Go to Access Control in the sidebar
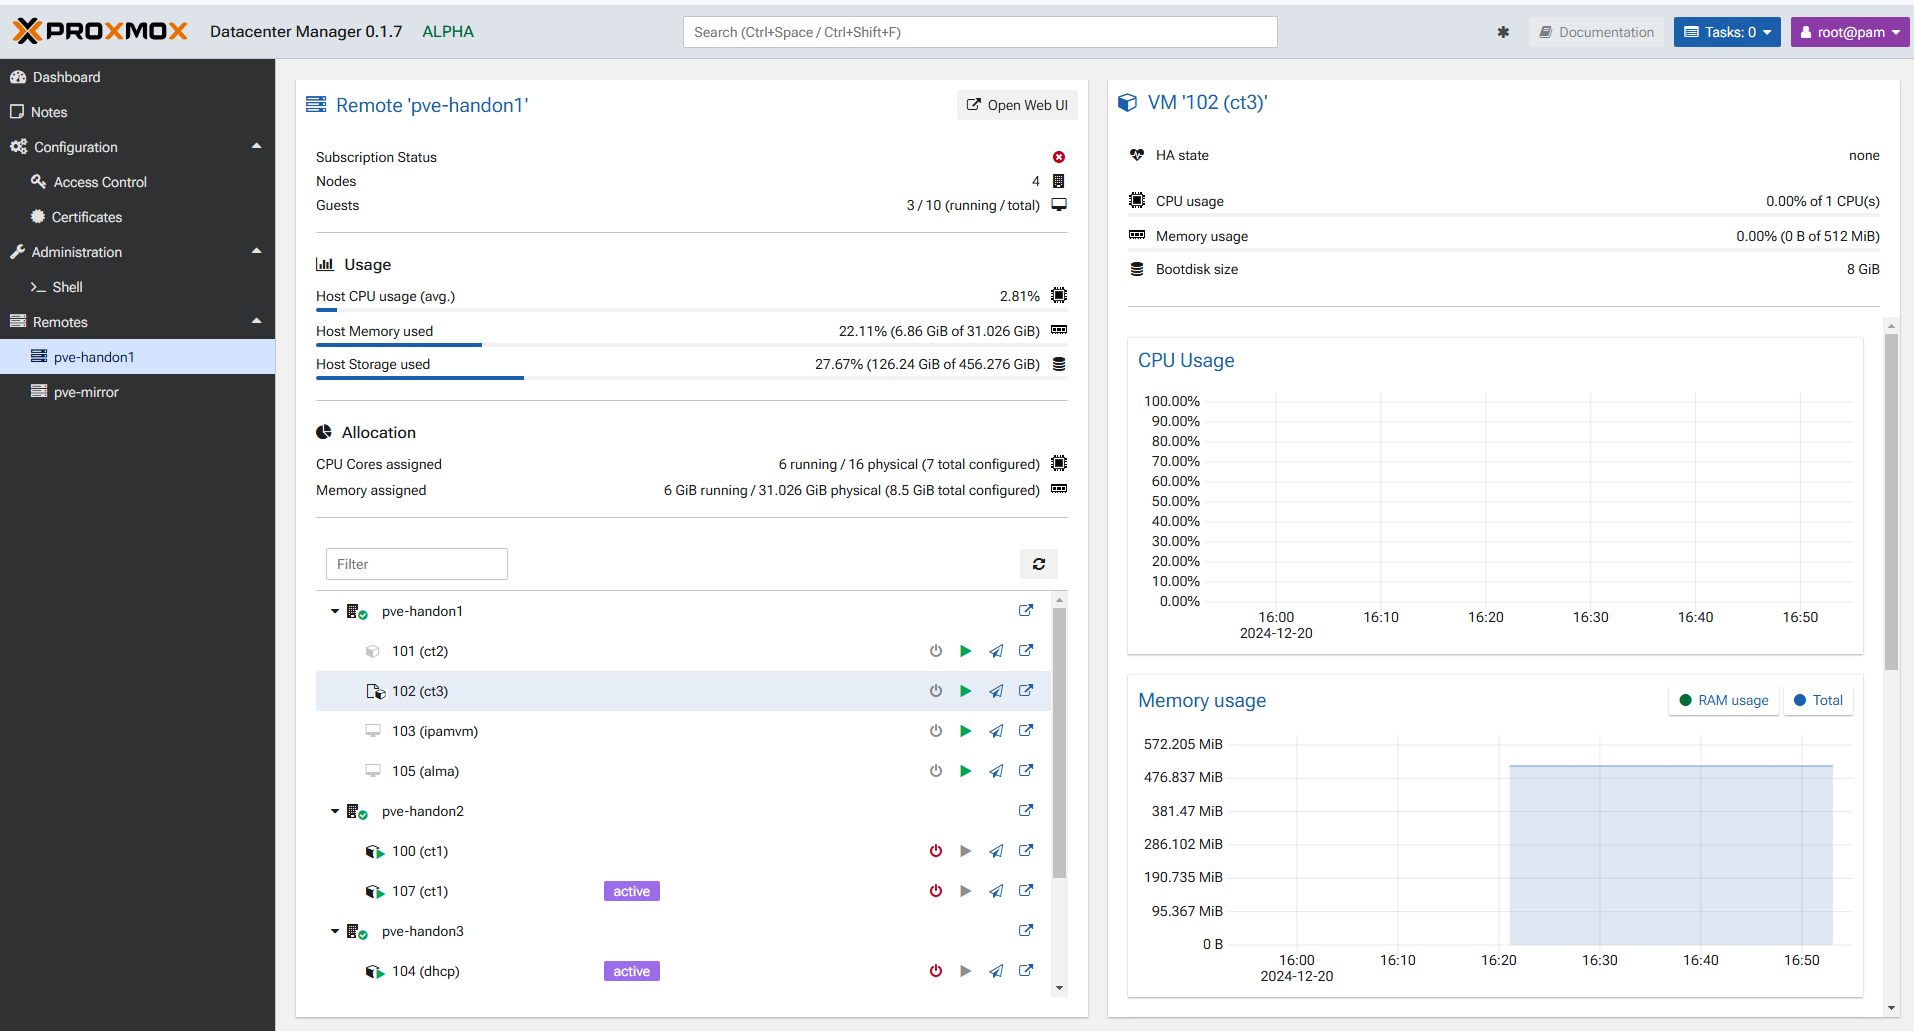This screenshot has height=1031, width=1914. click(100, 182)
